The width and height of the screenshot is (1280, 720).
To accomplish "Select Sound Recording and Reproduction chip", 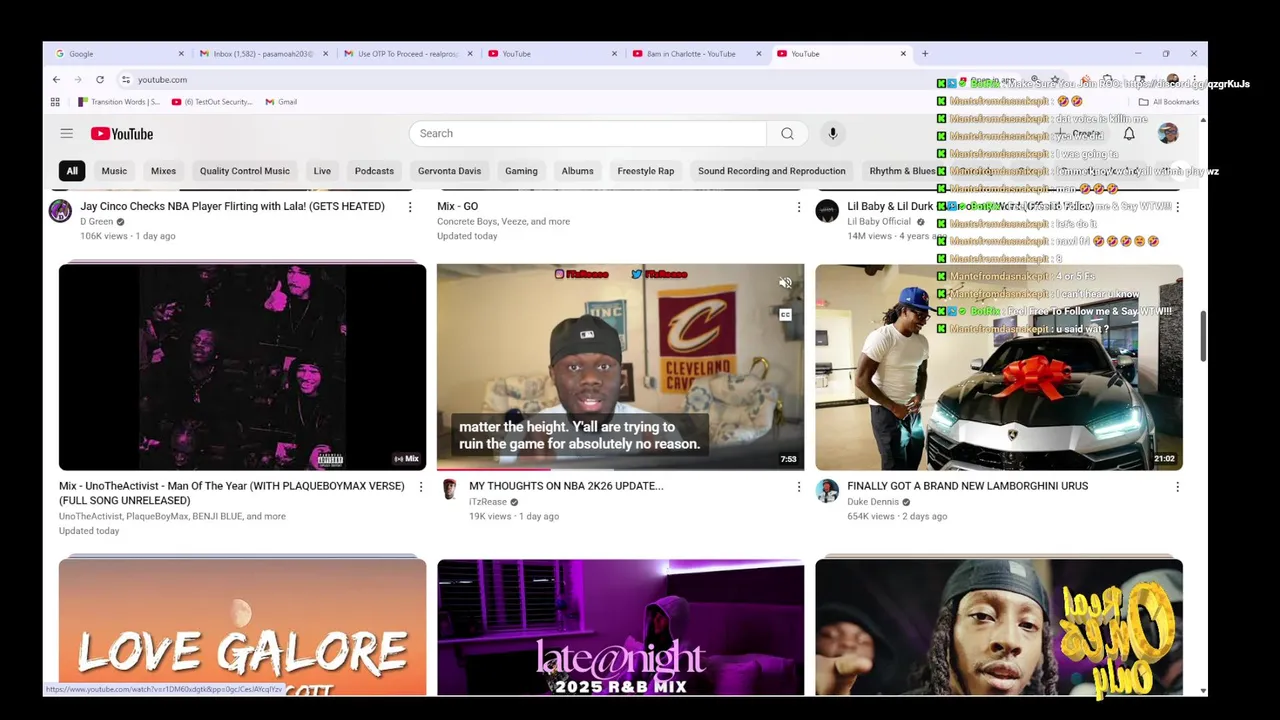I will pos(771,171).
